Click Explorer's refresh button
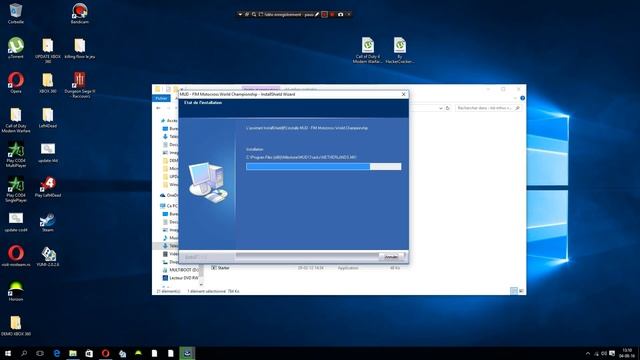Image resolution: width=640 pixels, height=360 pixels. [x=448, y=108]
